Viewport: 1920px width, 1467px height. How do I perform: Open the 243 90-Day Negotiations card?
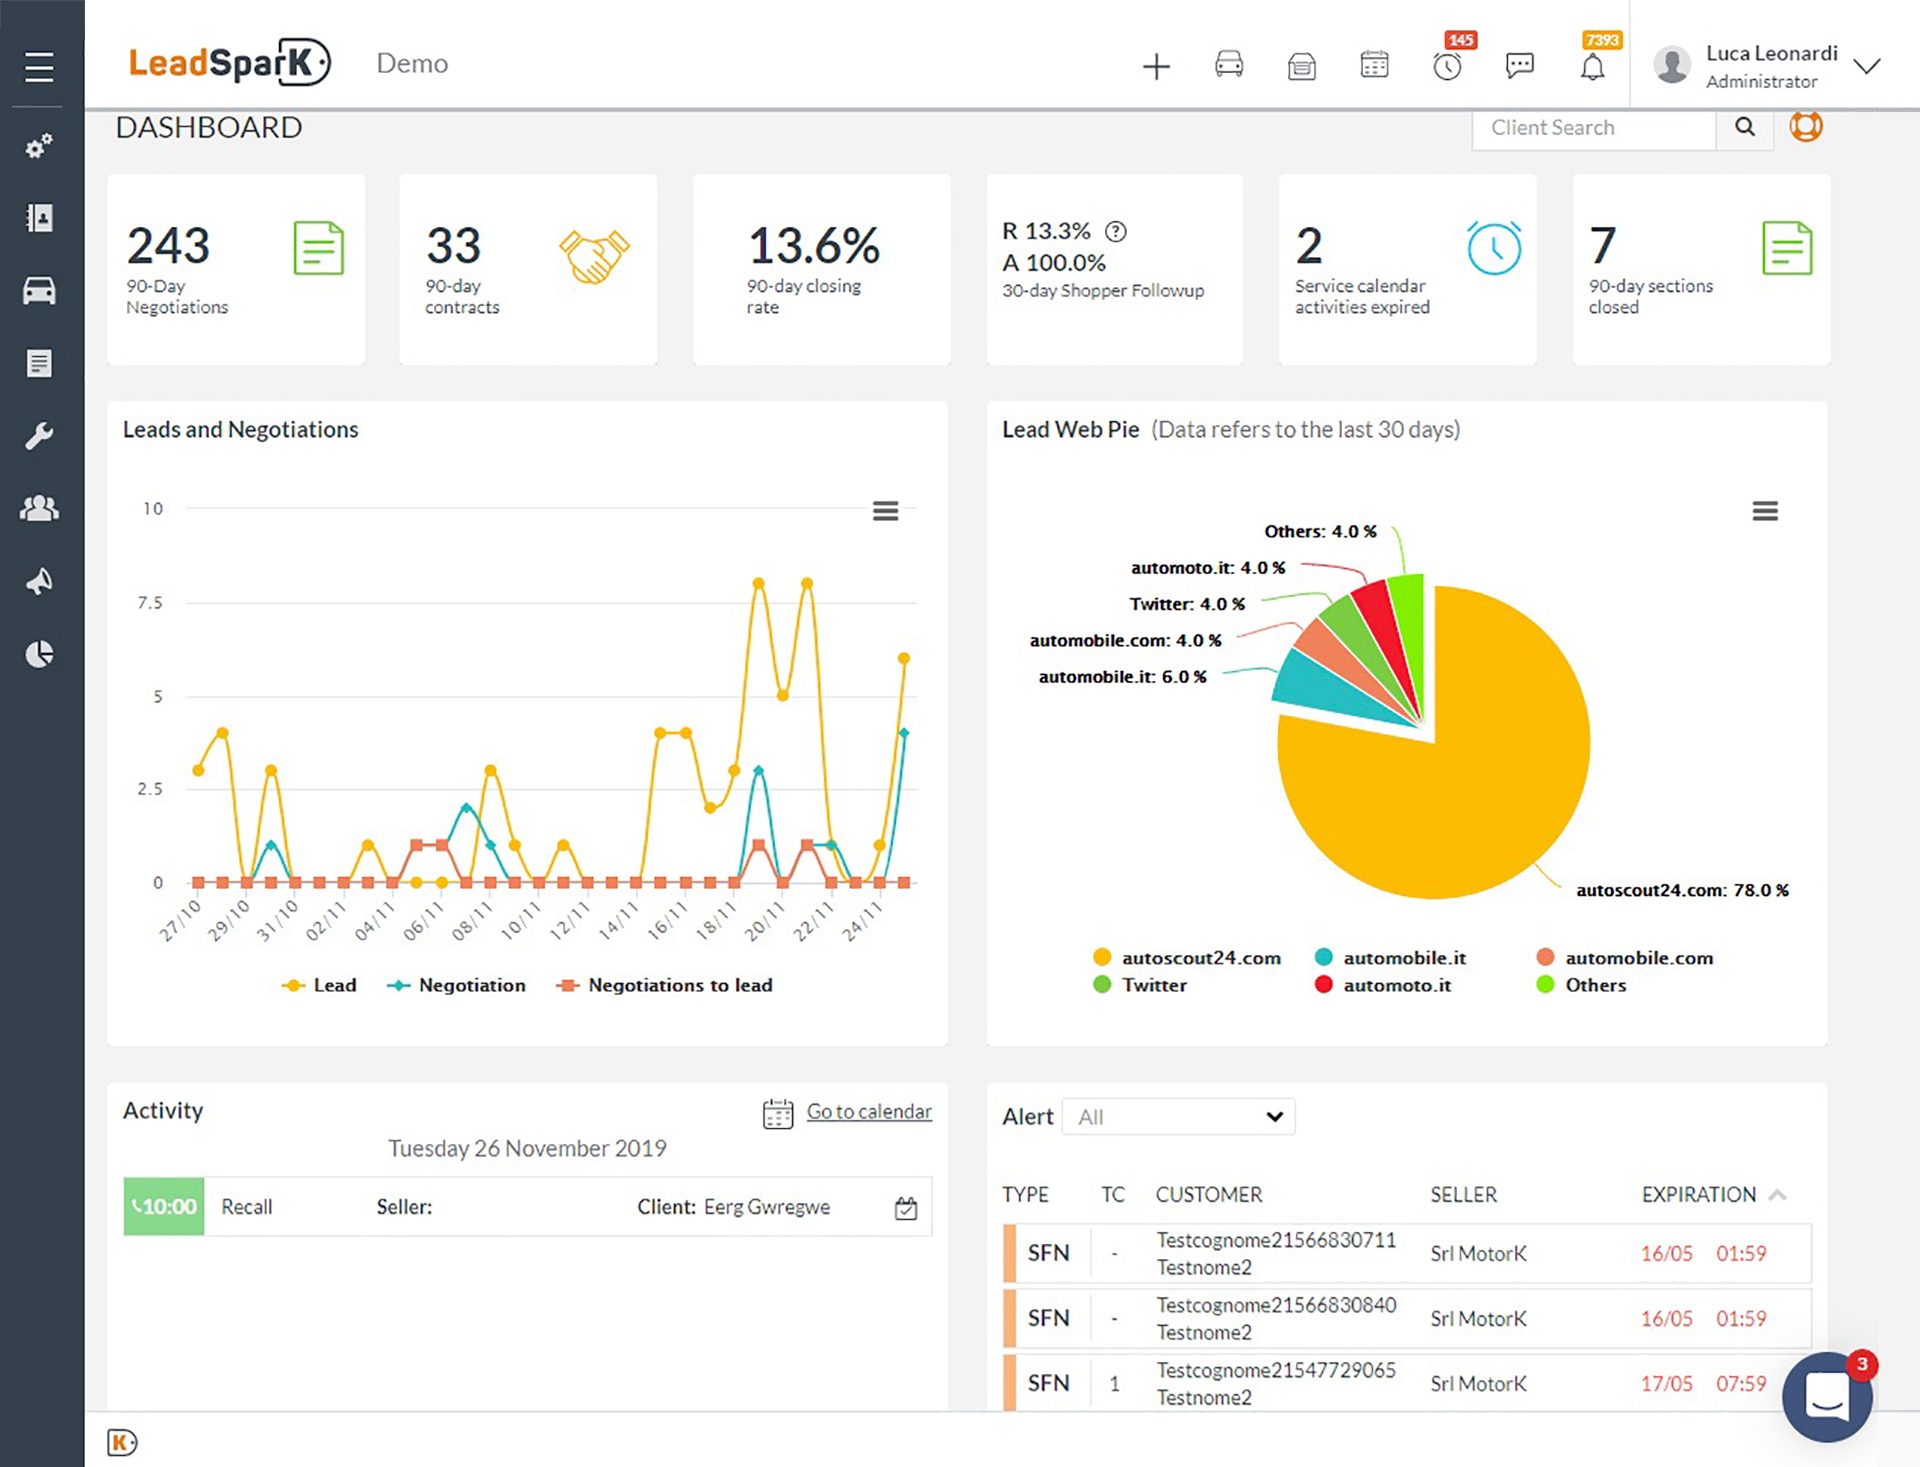236,270
